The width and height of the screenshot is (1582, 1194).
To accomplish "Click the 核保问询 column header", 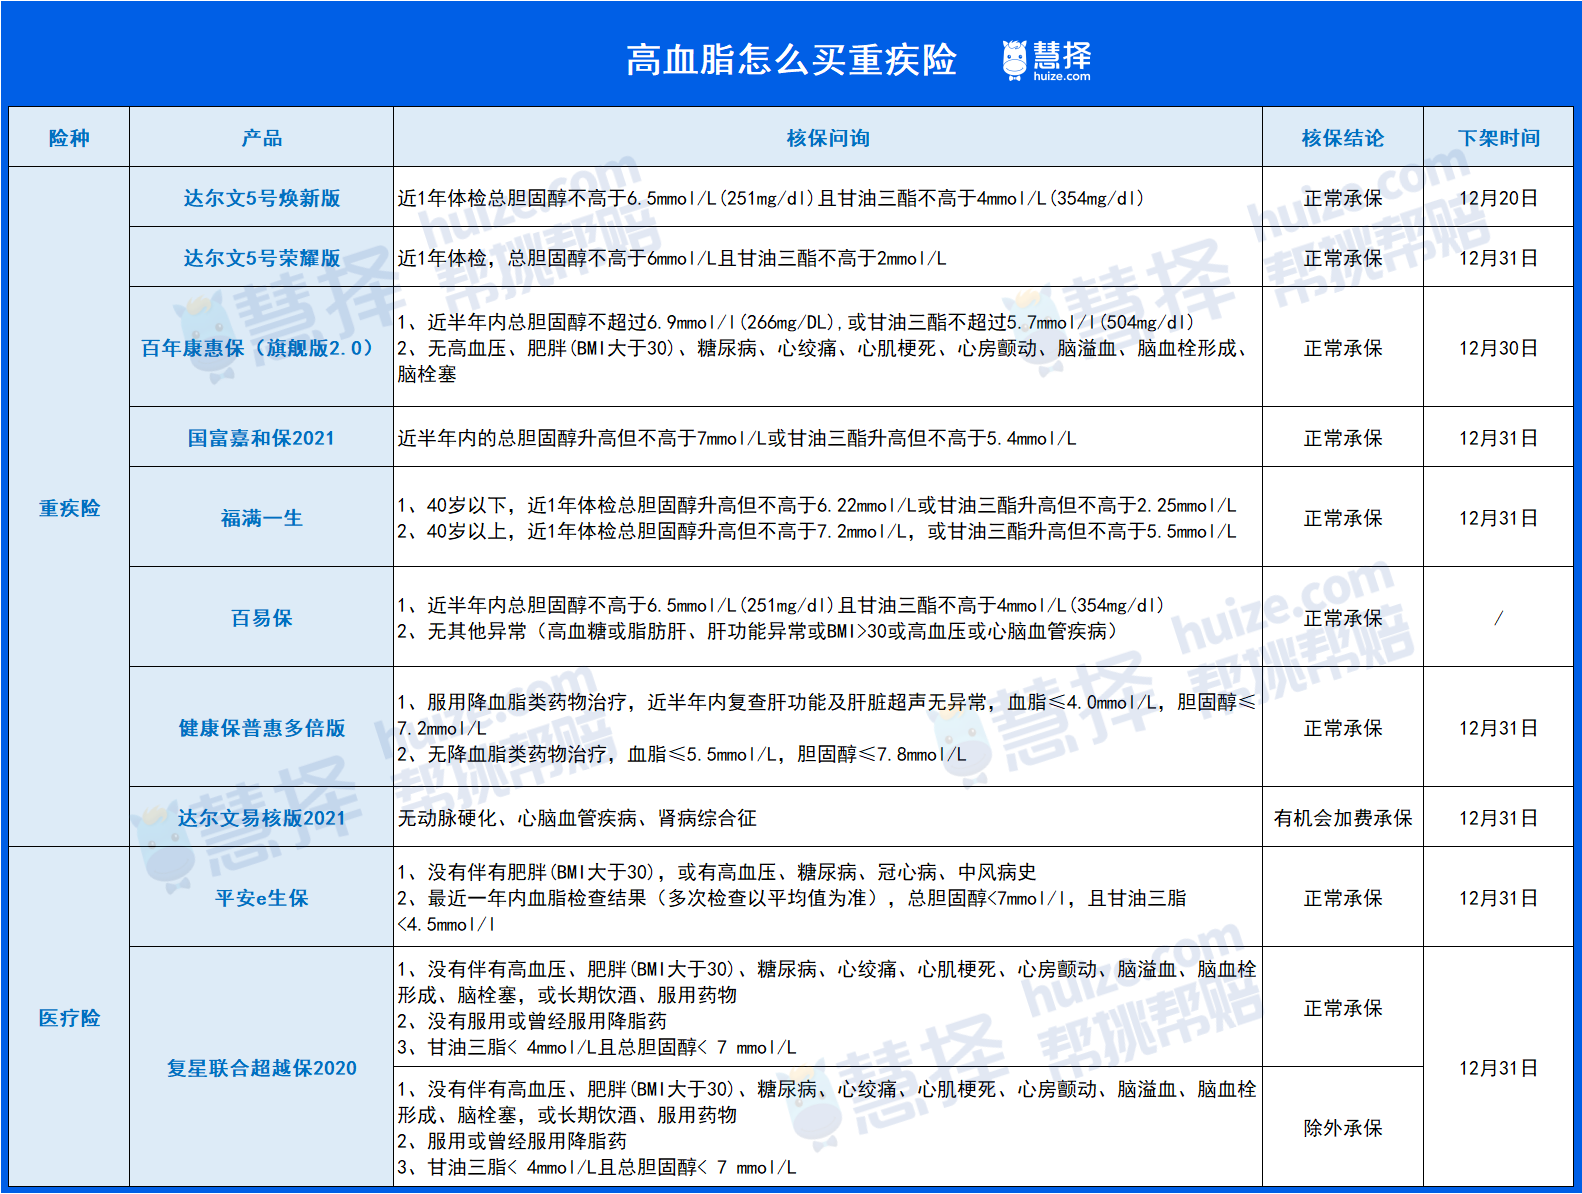I will tap(827, 138).
